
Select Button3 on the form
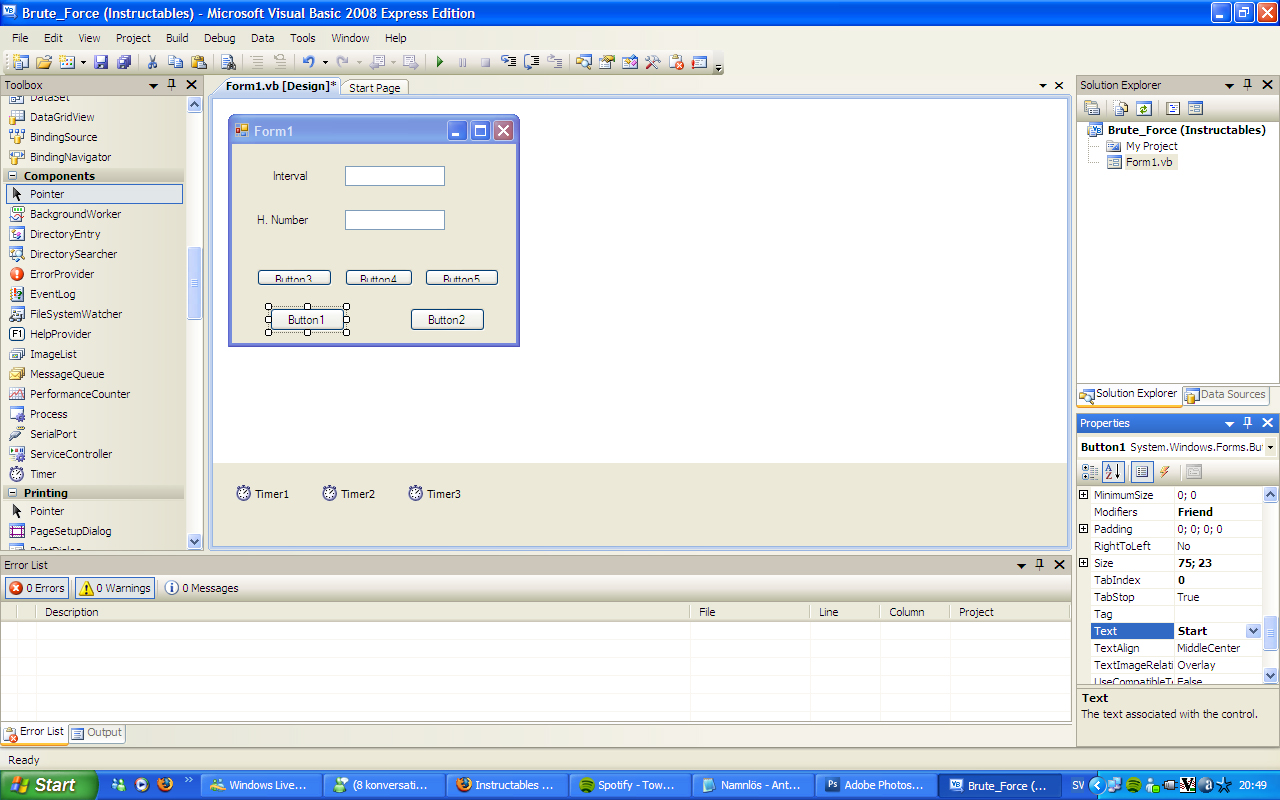point(294,278)
